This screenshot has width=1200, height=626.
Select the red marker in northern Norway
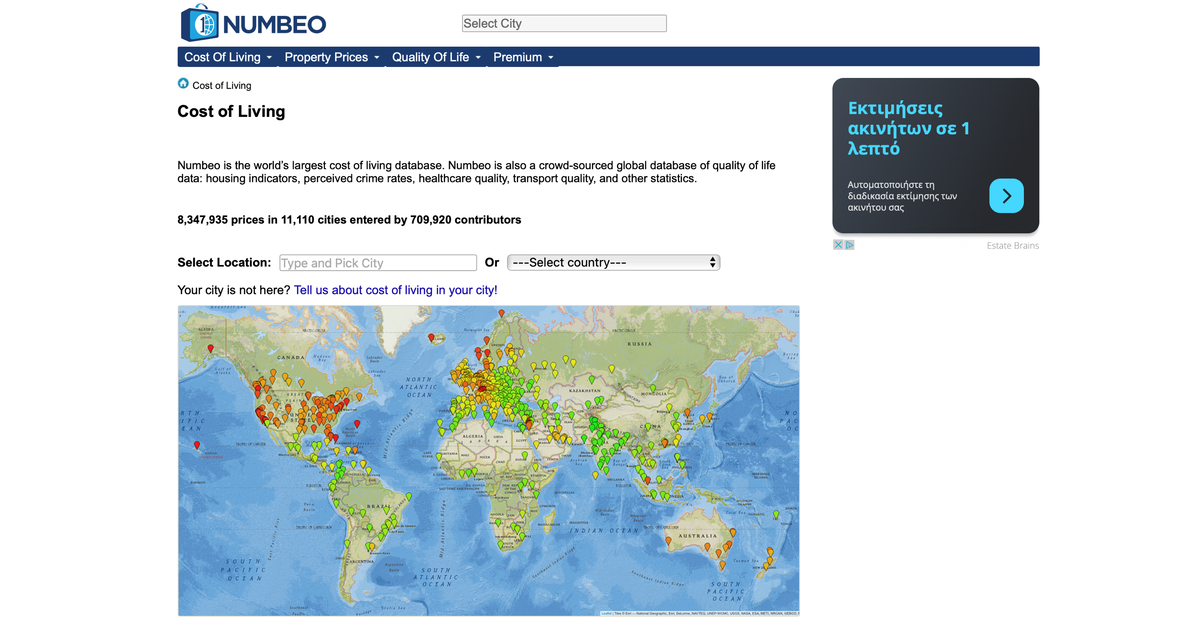[501, 315]
